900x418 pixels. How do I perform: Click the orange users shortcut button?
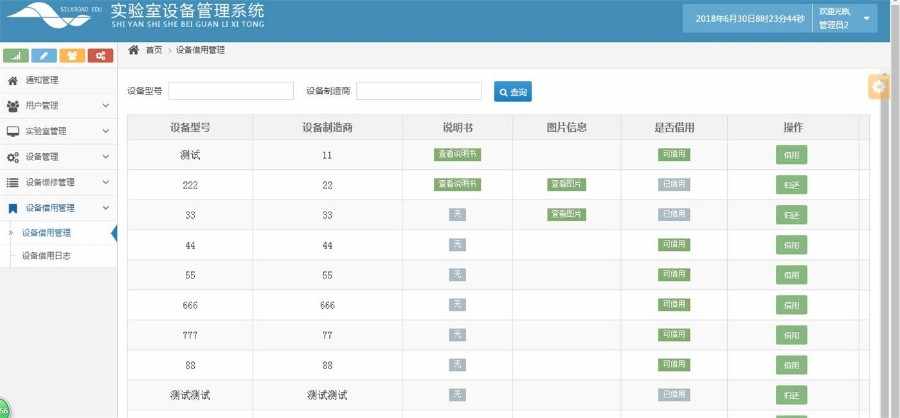click(72, 56)
